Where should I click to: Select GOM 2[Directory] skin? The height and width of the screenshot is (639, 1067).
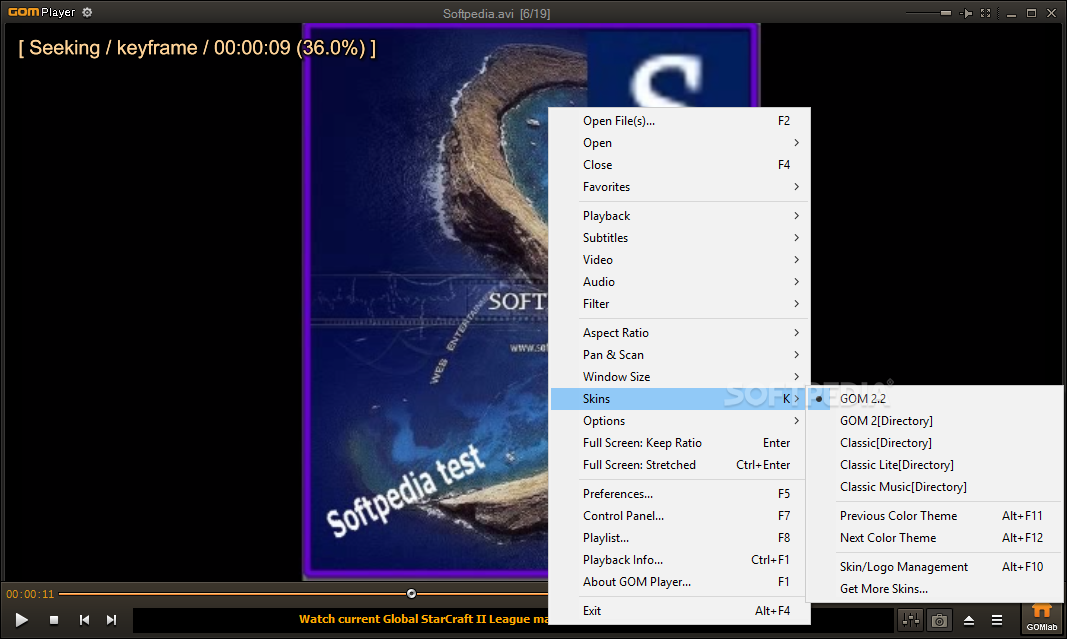[x=935, y=421]
